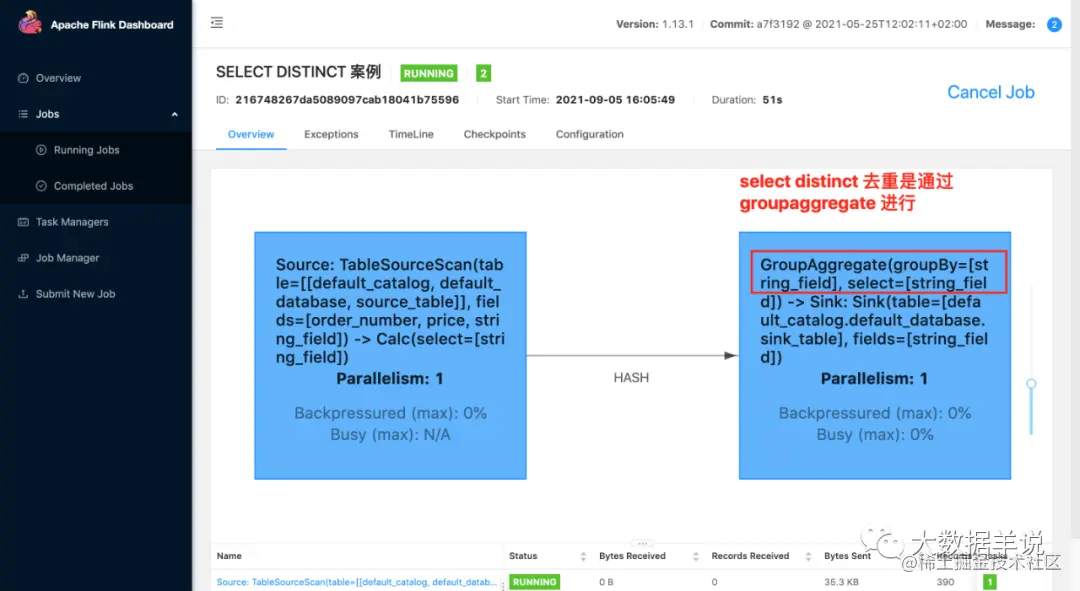
Task: Switch to the Configuration tab
Action: (590, 134)
